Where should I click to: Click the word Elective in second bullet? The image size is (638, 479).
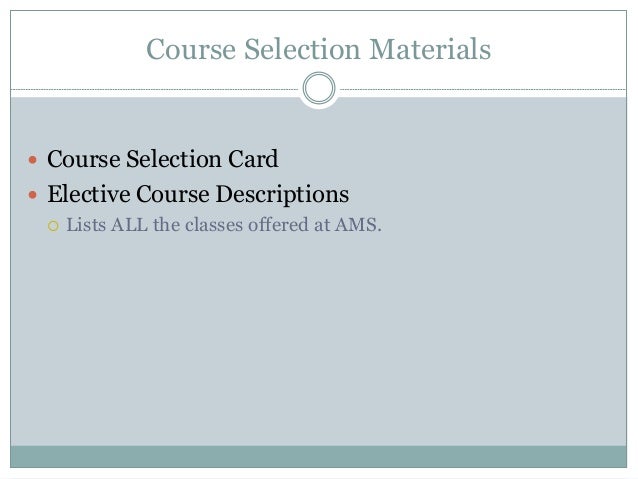89,194
